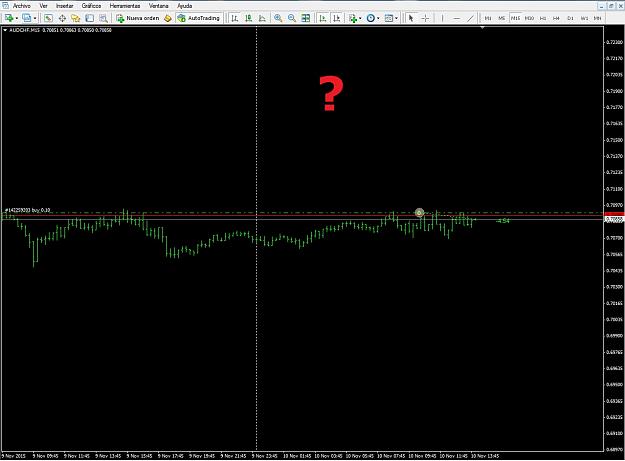The height and width of the screenshot is (461, 625).
Task: Click the zoom out magnifier
Action: [292, 18]
